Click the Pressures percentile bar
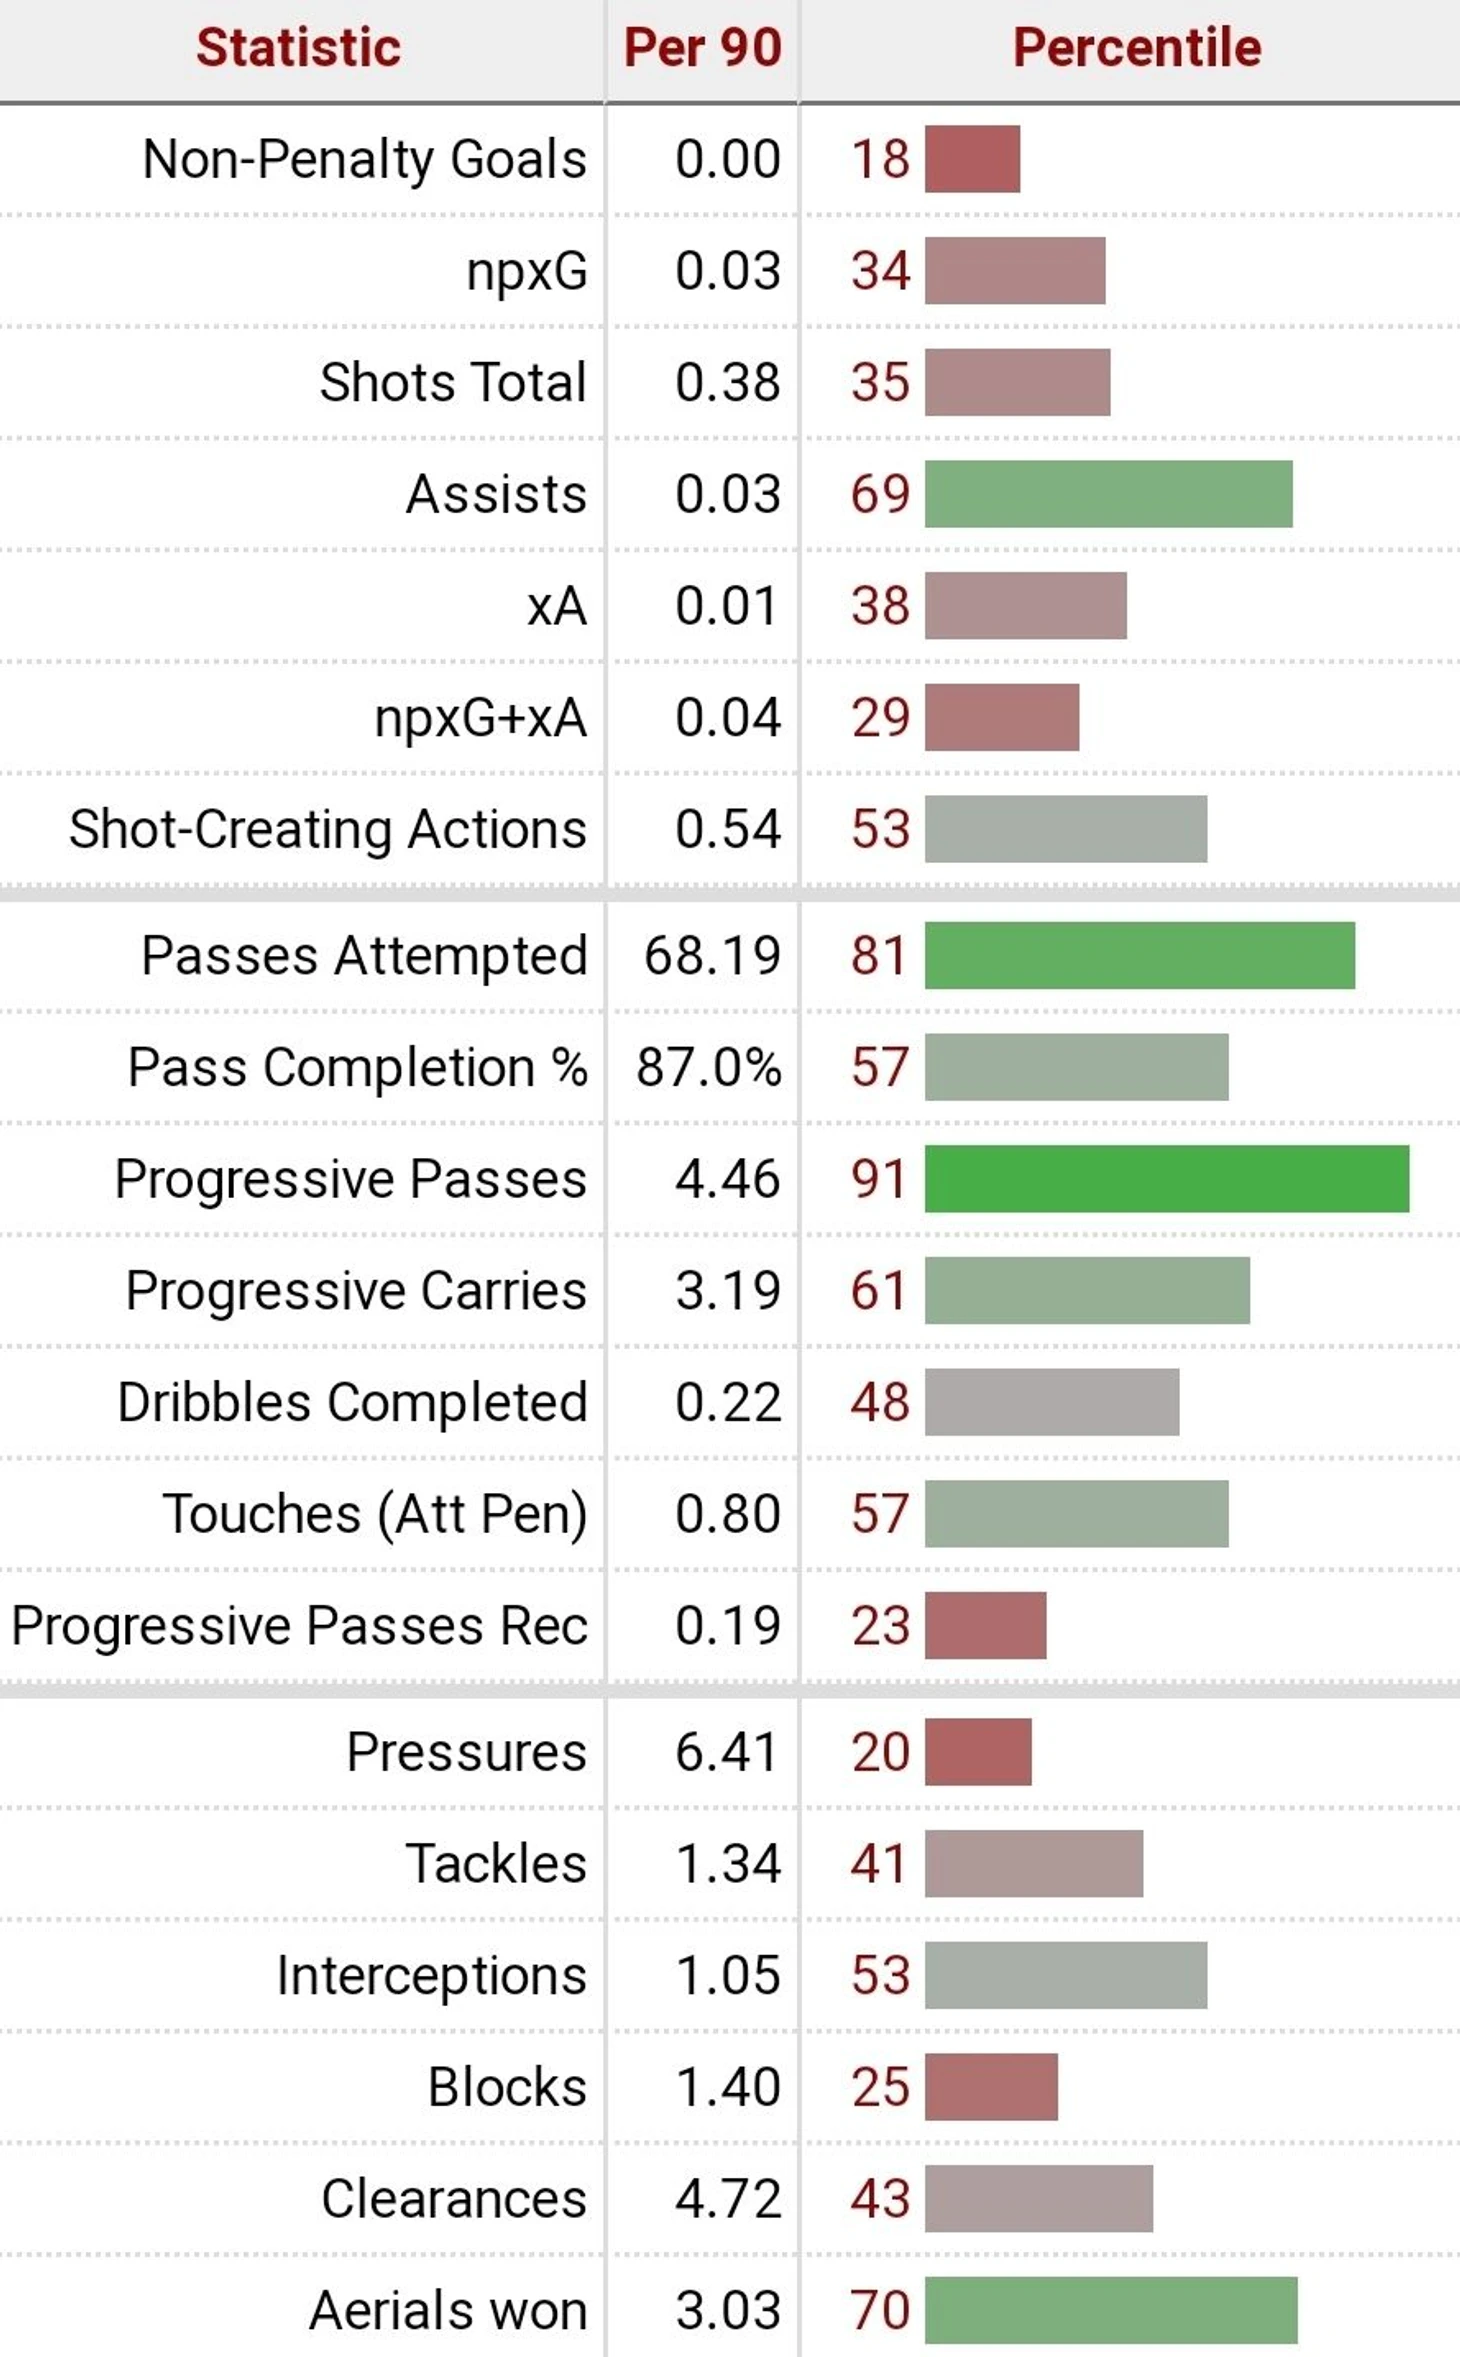Image resolution: width=1460 pixels, height=2357 pixels. click(x=978, y=1752)
